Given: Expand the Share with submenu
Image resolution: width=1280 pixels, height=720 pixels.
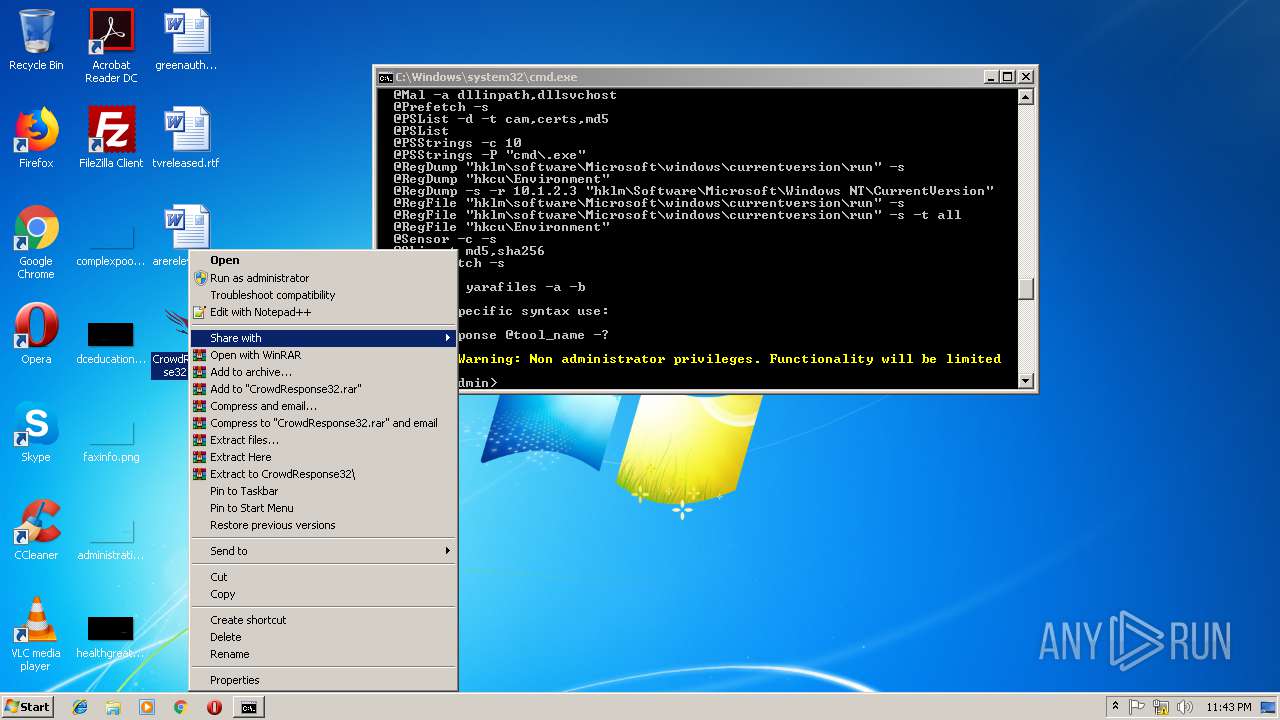Looking at the screenshot, I should (x=324, y=338).
